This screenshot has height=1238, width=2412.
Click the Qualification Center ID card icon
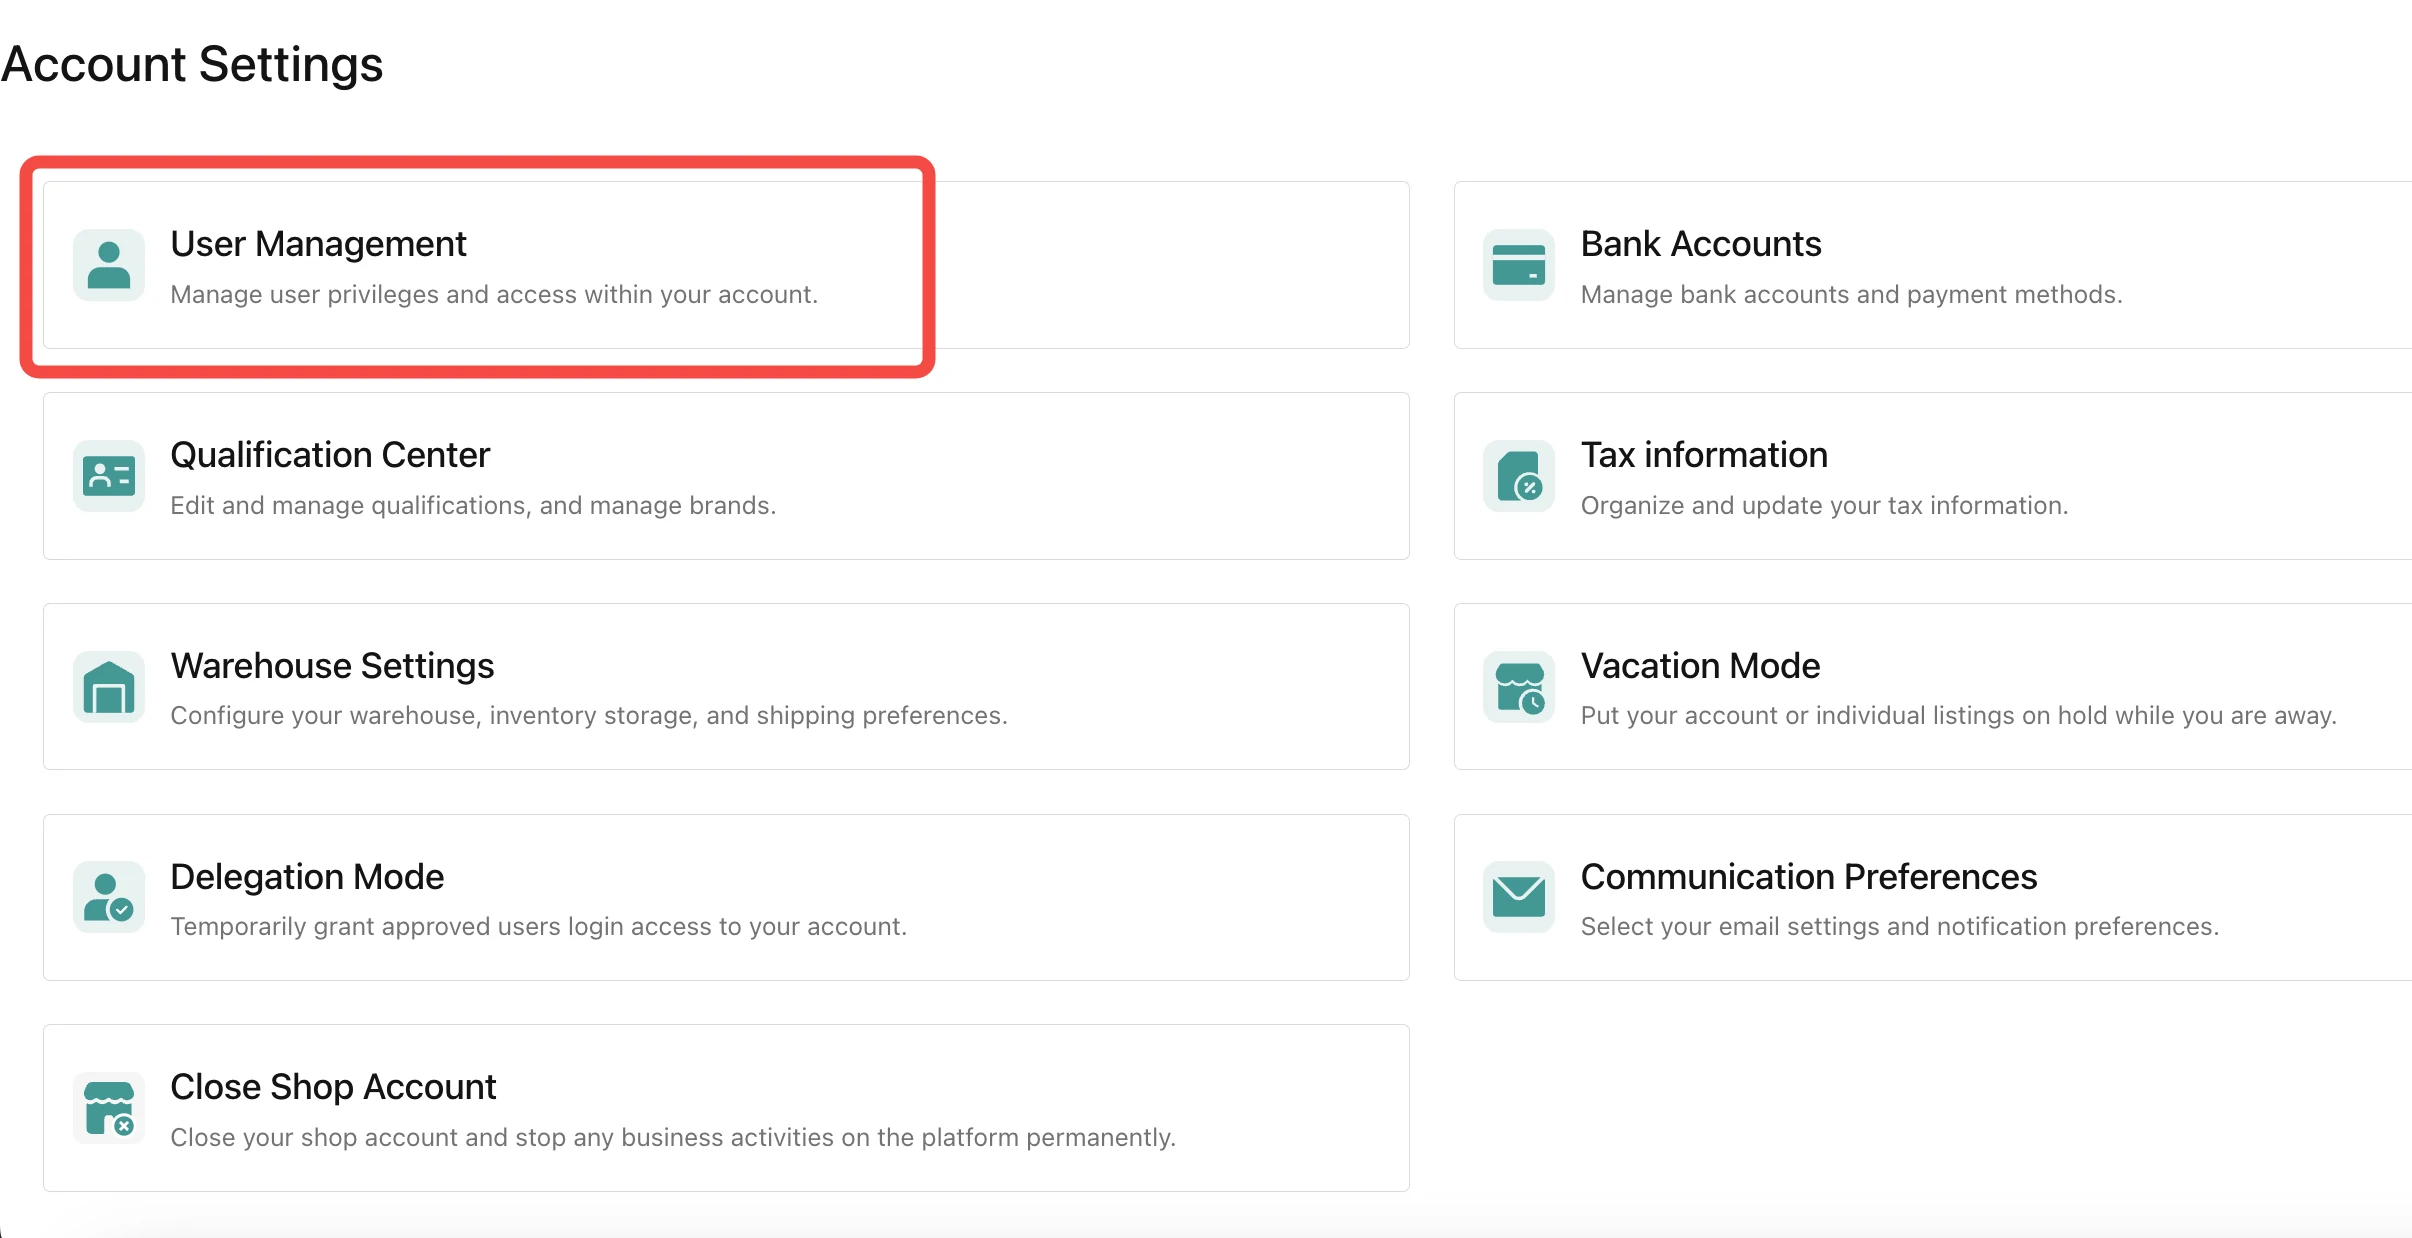pyautogui.click(x=109, y=476)
